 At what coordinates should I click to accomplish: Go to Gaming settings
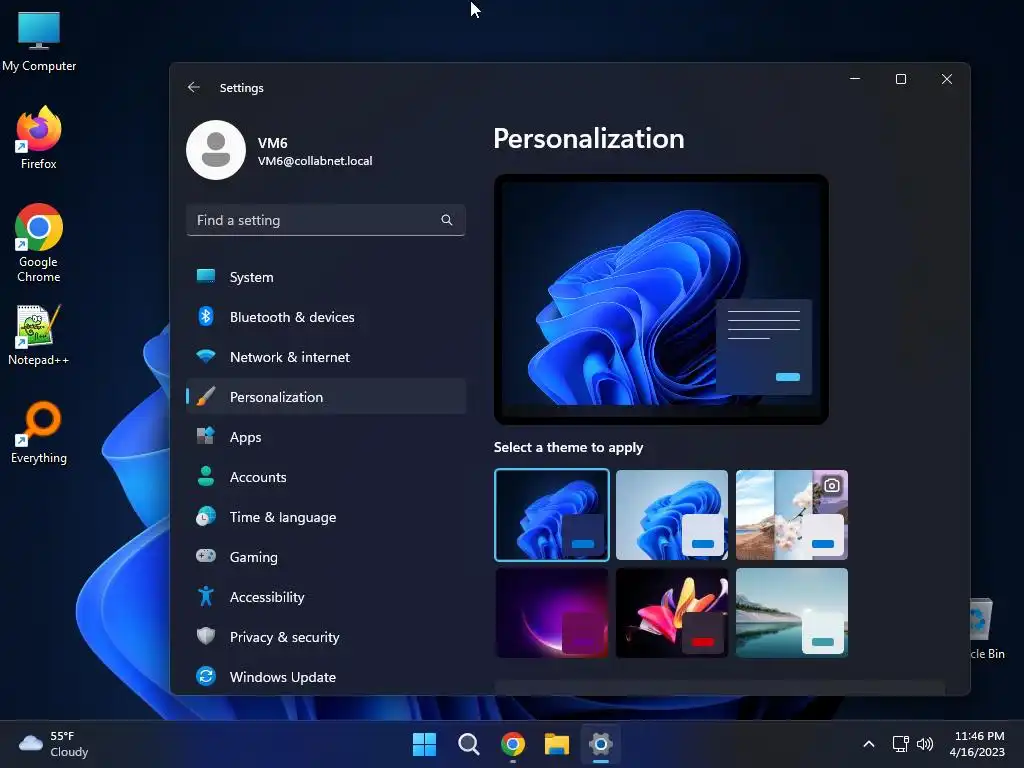pyautogui.click(x=326, y=556)
